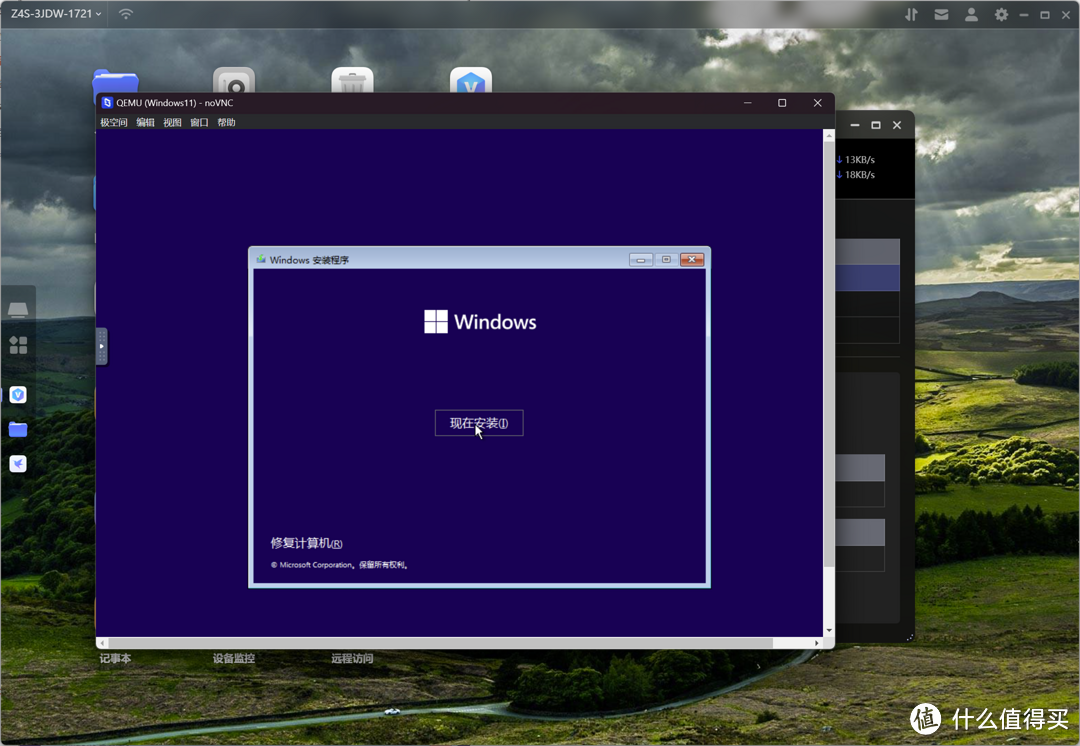Click the 记事本 desktop label
This screenshot has width=1080, height=746.
tap(115, 659)
